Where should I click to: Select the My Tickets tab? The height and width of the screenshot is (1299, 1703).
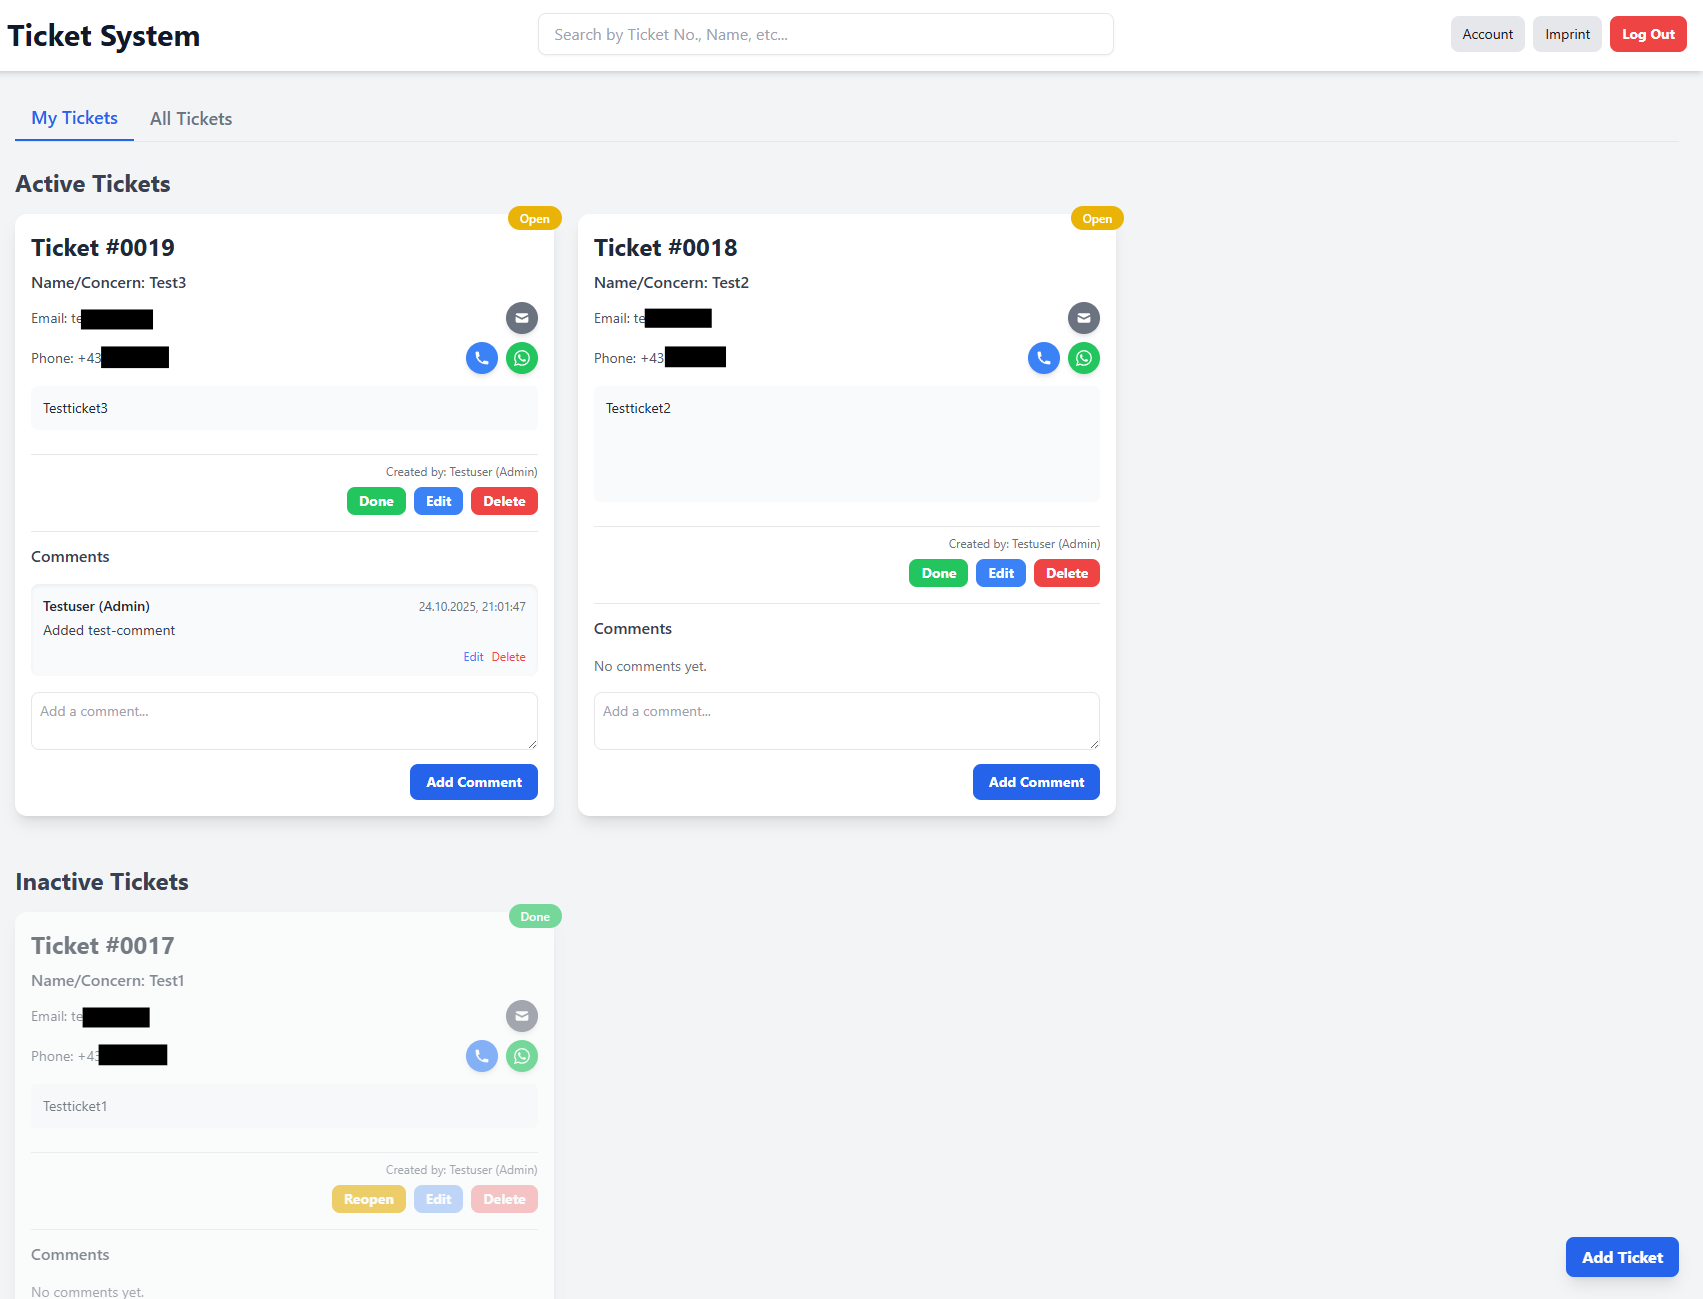point(73,118)
